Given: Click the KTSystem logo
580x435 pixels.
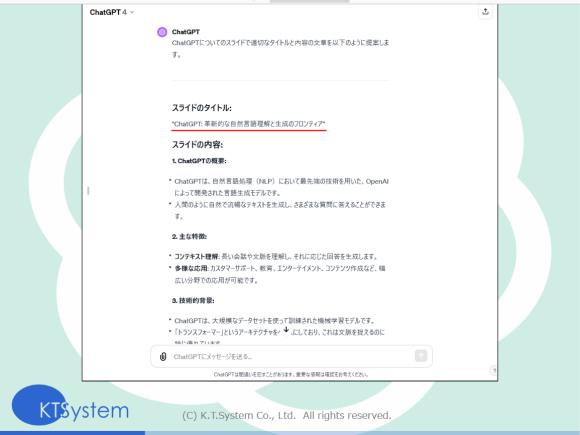Looking at the screenshot, I should click(70, 406).
